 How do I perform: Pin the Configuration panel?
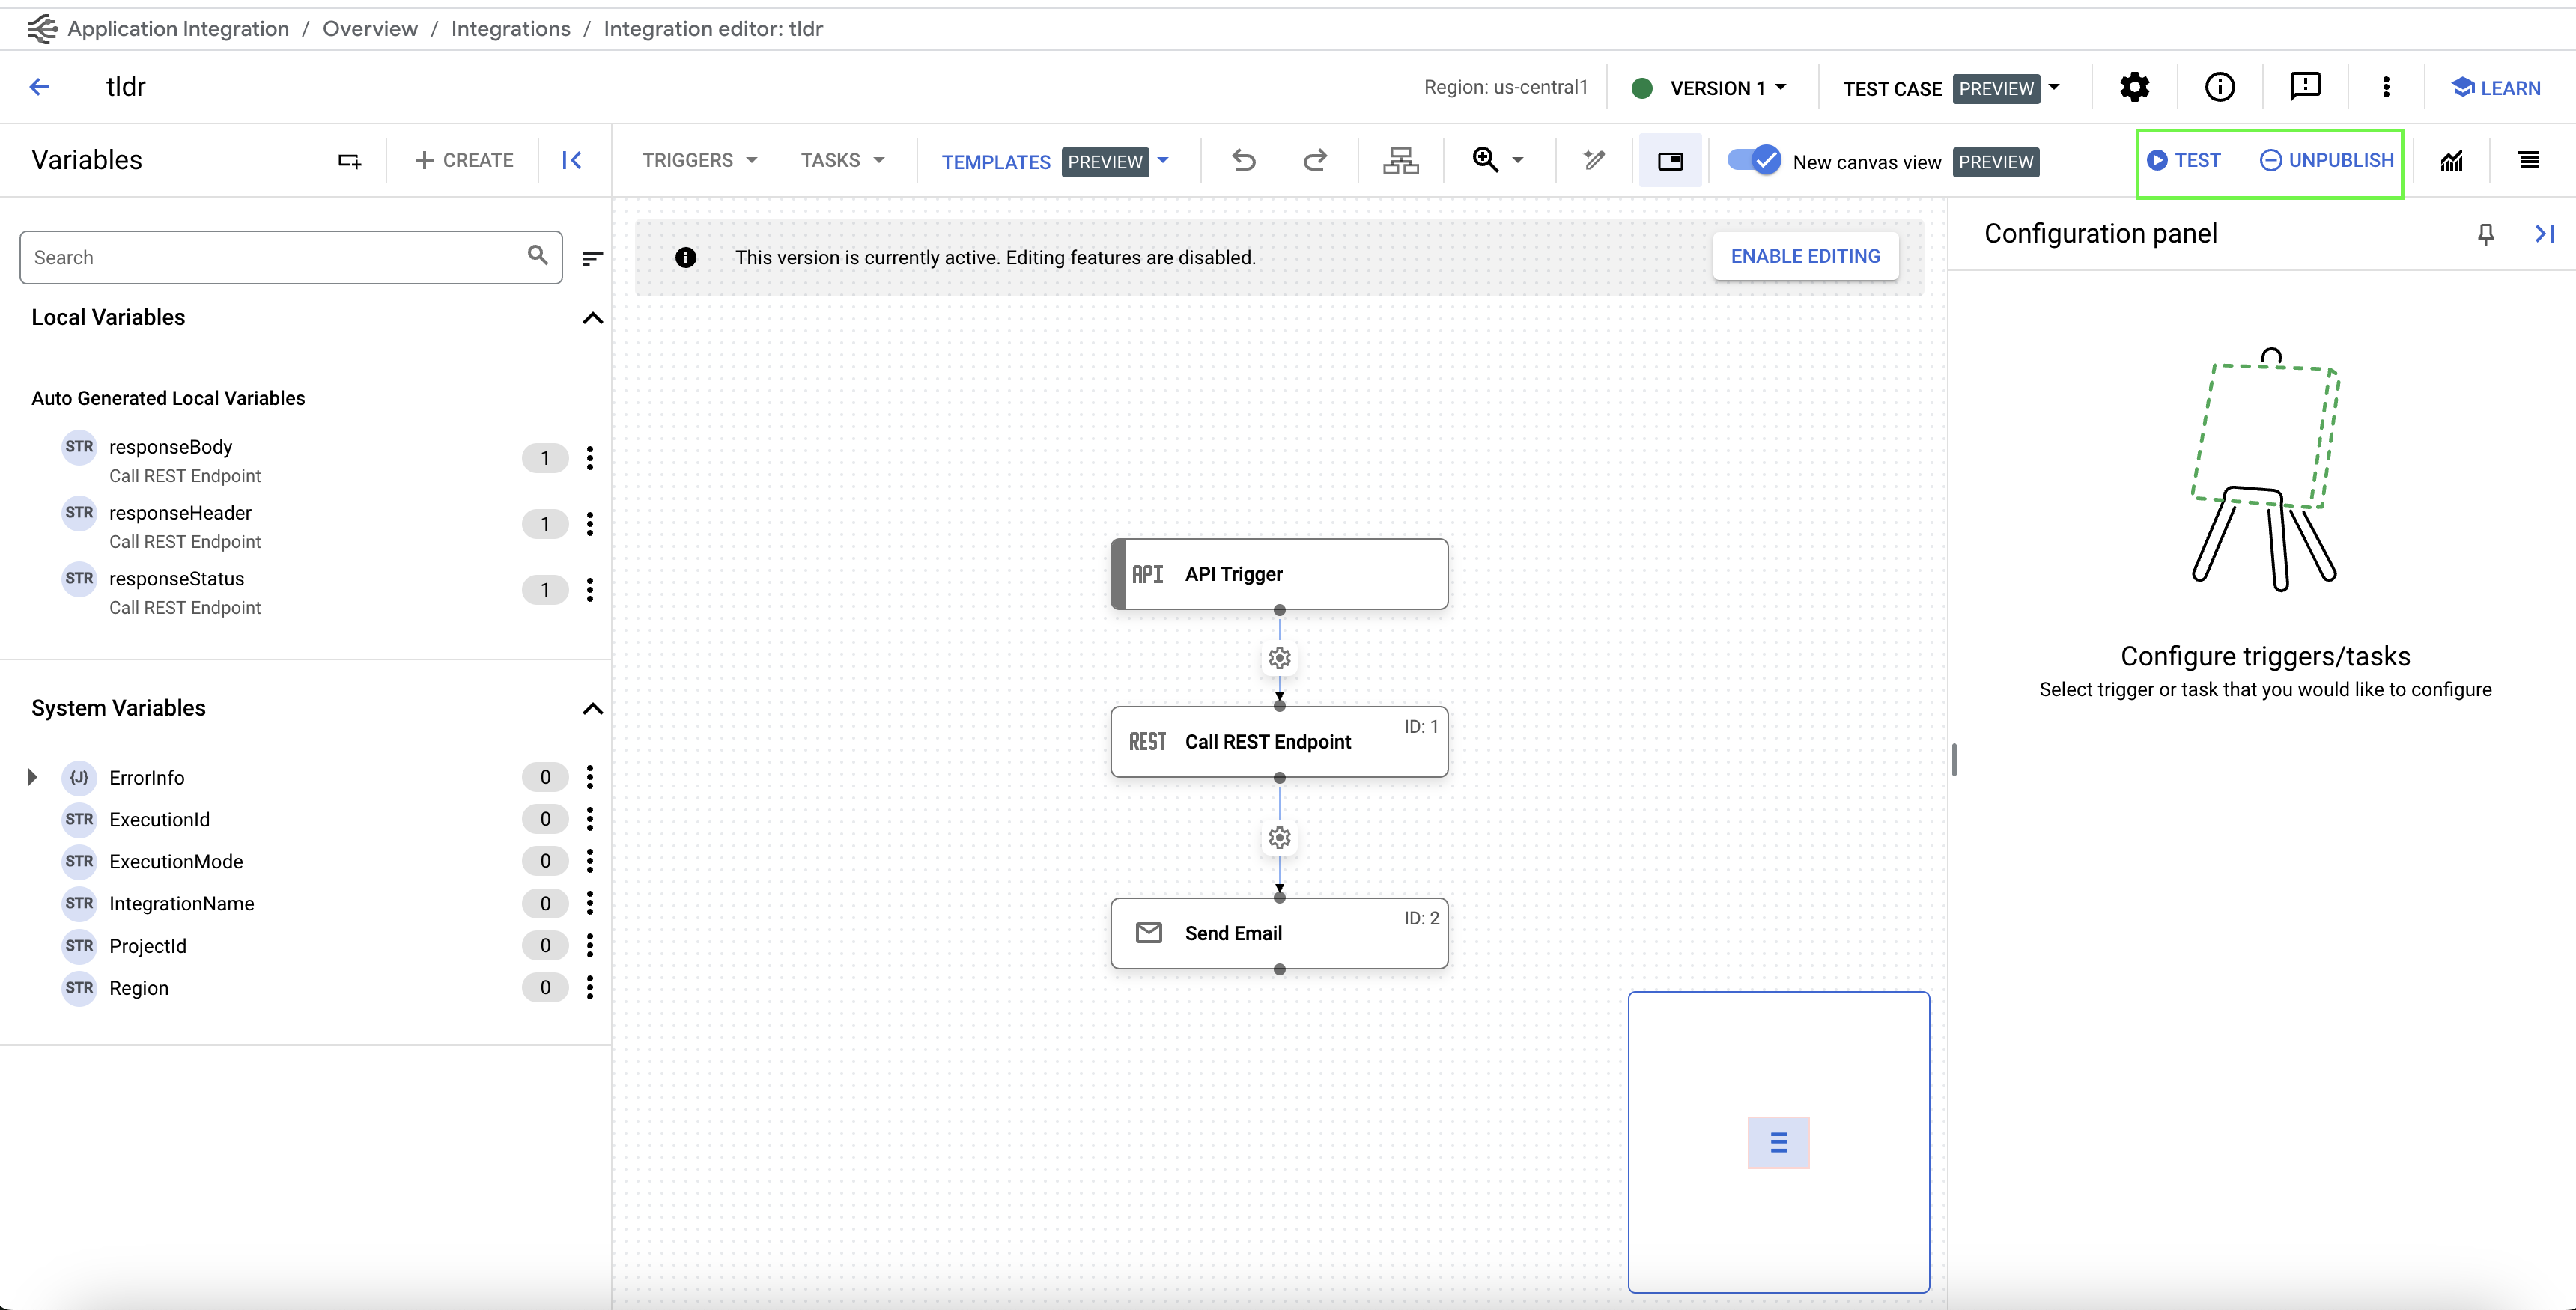click(2486, 234)
